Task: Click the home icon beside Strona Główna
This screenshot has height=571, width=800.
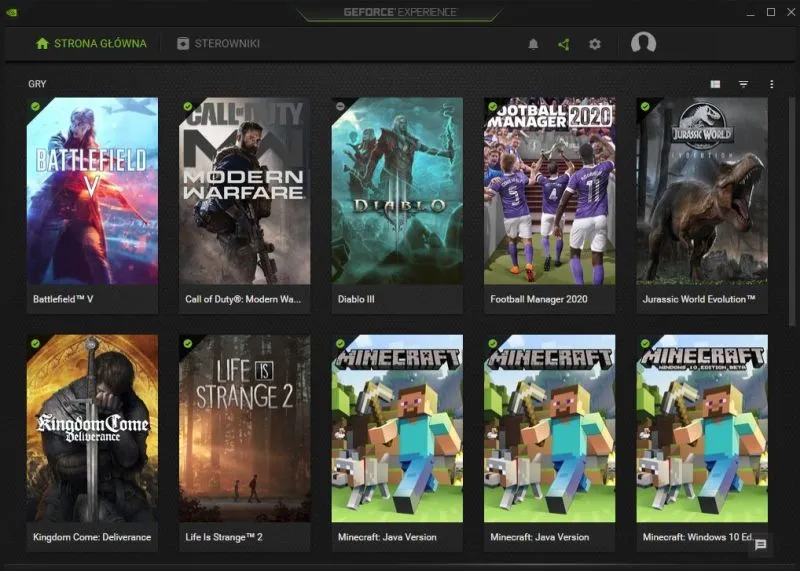Action: (42, 43)
